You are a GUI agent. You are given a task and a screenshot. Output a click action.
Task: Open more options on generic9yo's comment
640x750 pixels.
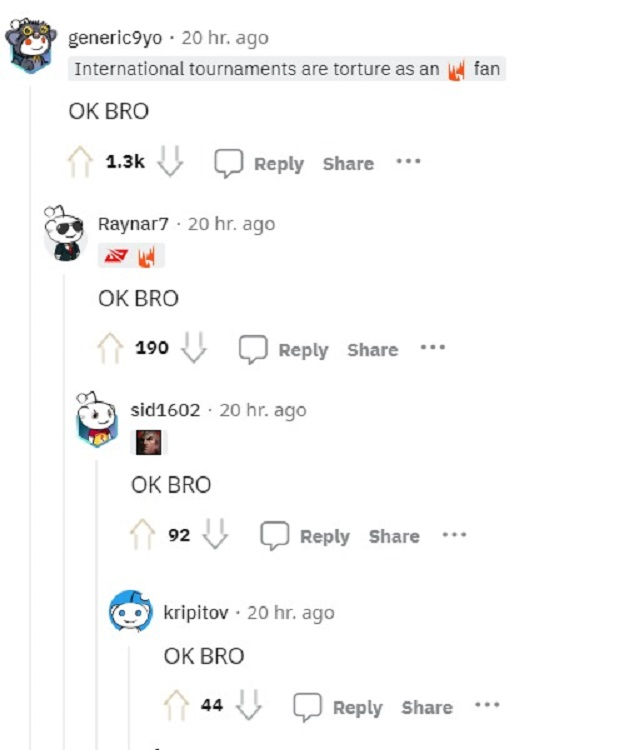[x=408, y=161]
